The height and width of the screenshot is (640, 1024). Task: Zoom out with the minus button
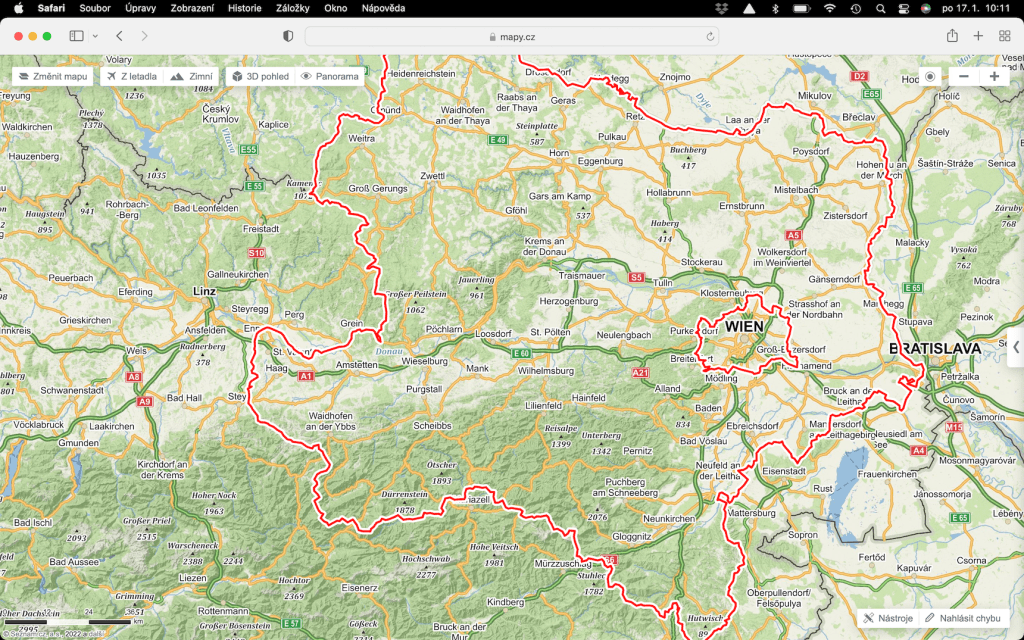pyautogui.click(x=963, y=77)
